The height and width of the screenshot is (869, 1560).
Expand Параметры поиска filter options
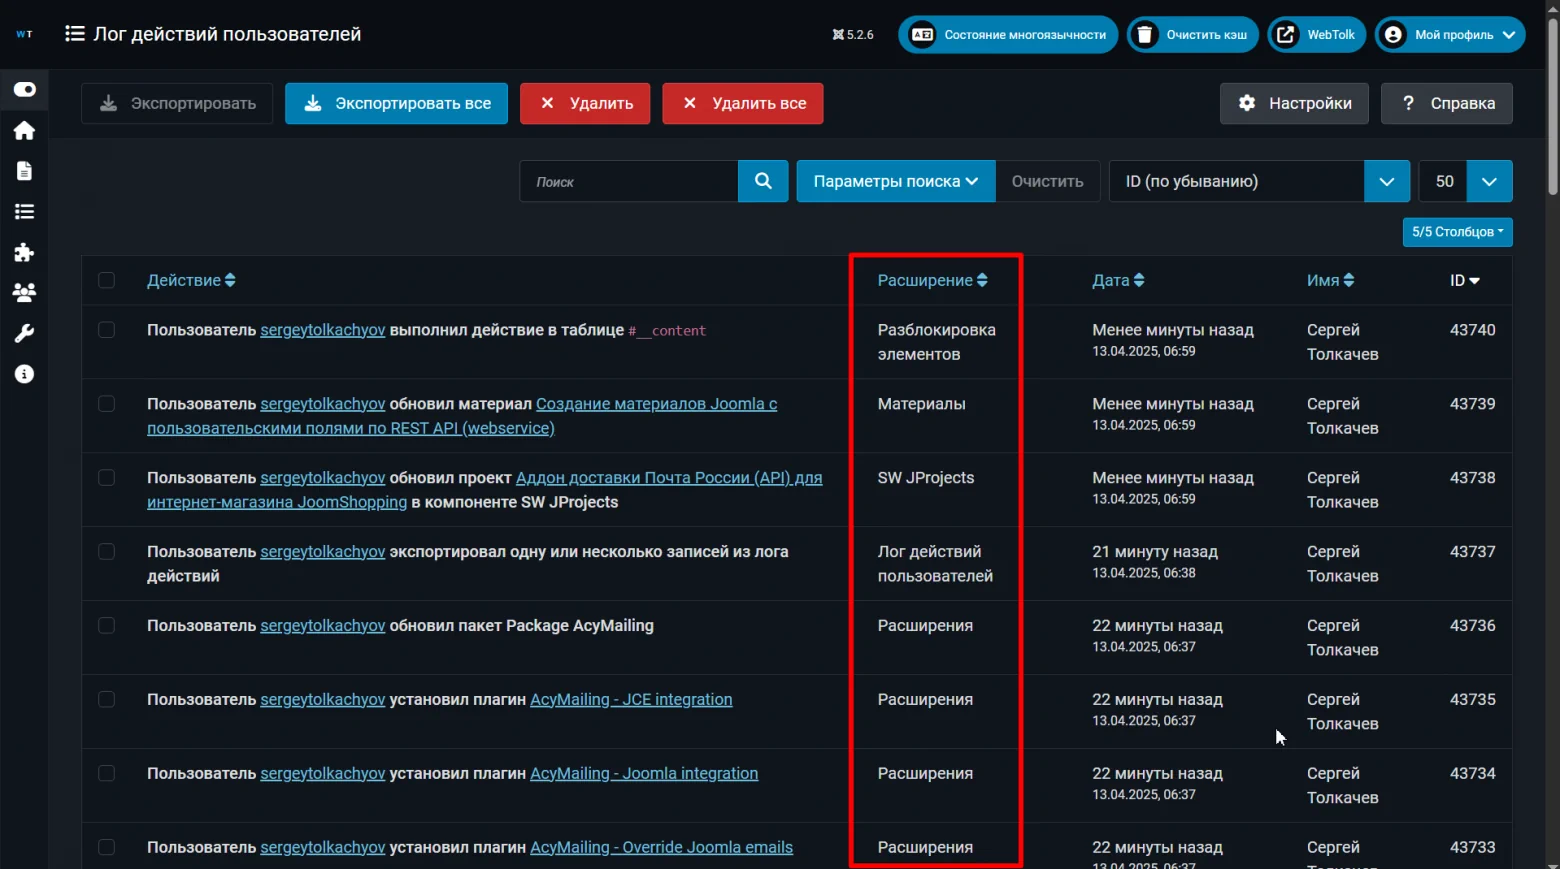point(896,181)
